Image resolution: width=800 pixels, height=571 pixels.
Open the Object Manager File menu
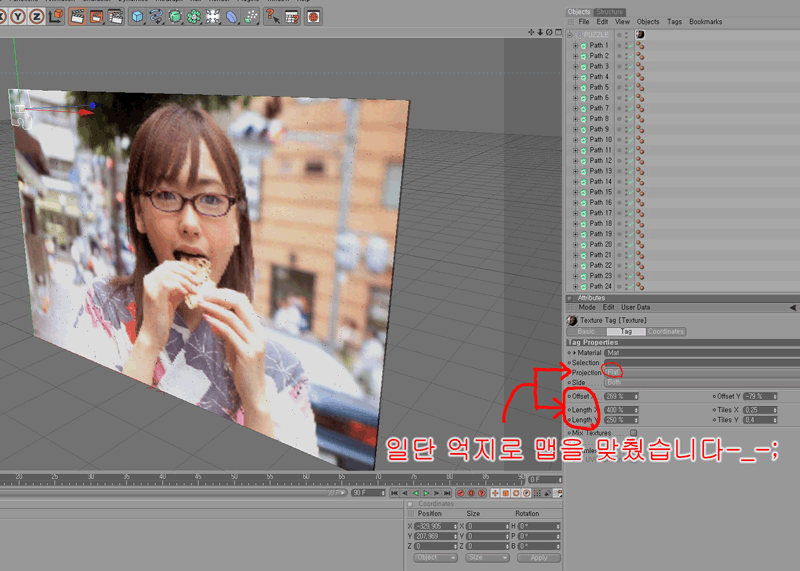pyautogui.click(x=584, y=21)
